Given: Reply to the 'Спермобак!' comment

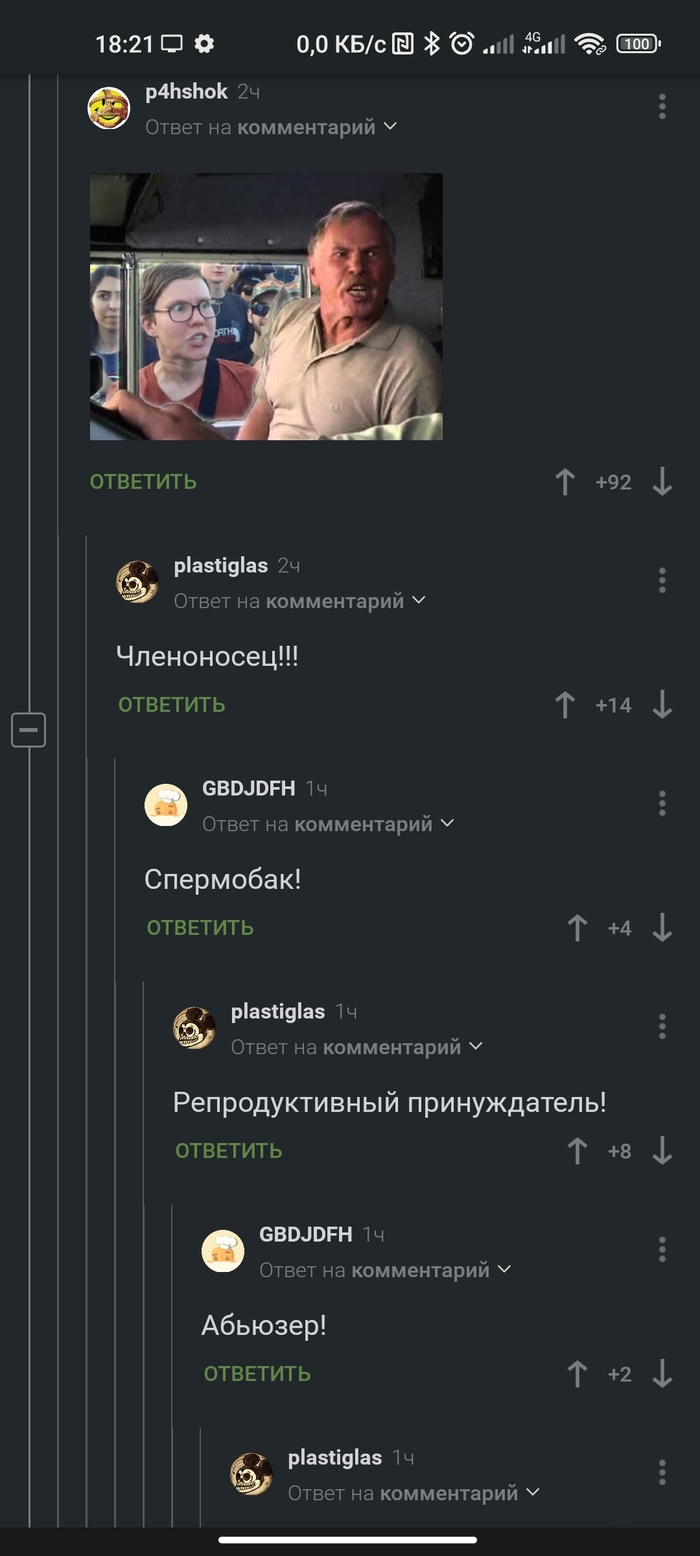Looking at the screenshot, I should (200, 928).
